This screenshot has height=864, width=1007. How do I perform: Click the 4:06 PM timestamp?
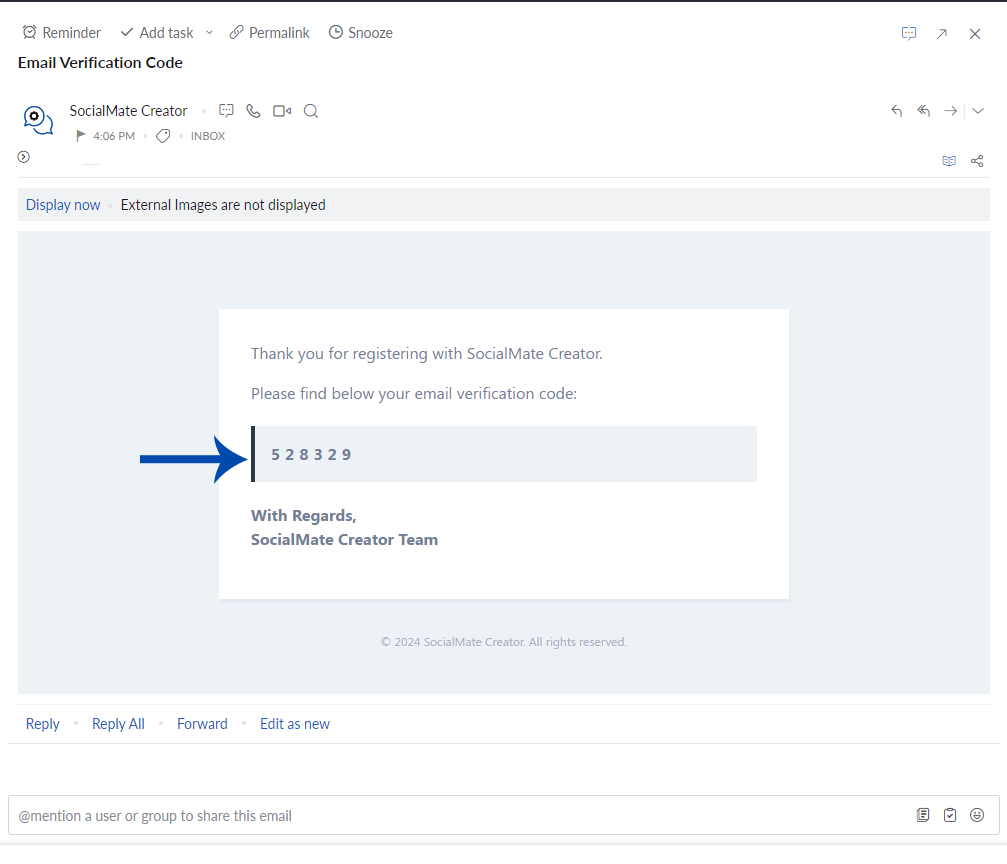(x=114, y=136)
